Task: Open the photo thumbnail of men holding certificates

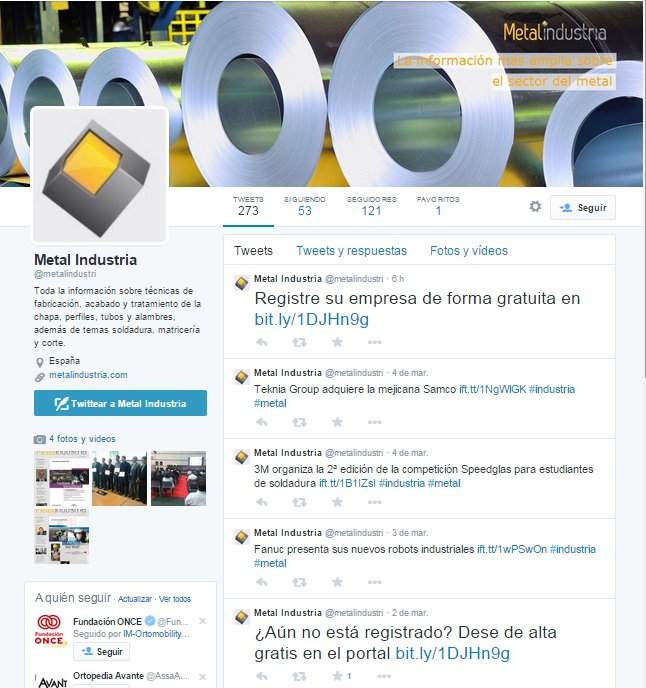Action: [119, 478]
